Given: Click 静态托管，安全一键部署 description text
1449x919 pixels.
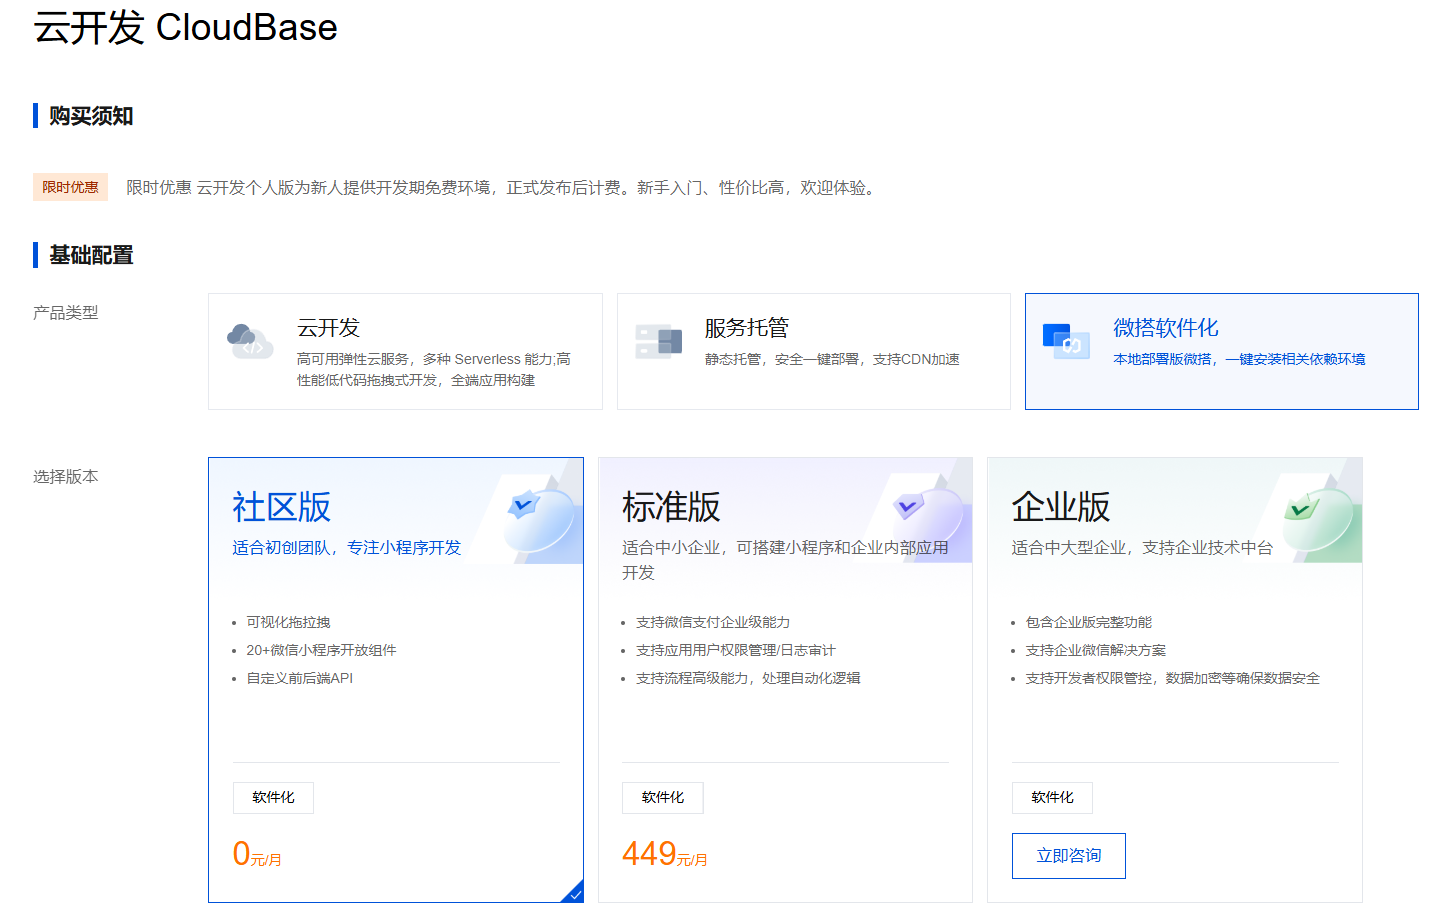Looking at the screenshot, I should (832, 359).
